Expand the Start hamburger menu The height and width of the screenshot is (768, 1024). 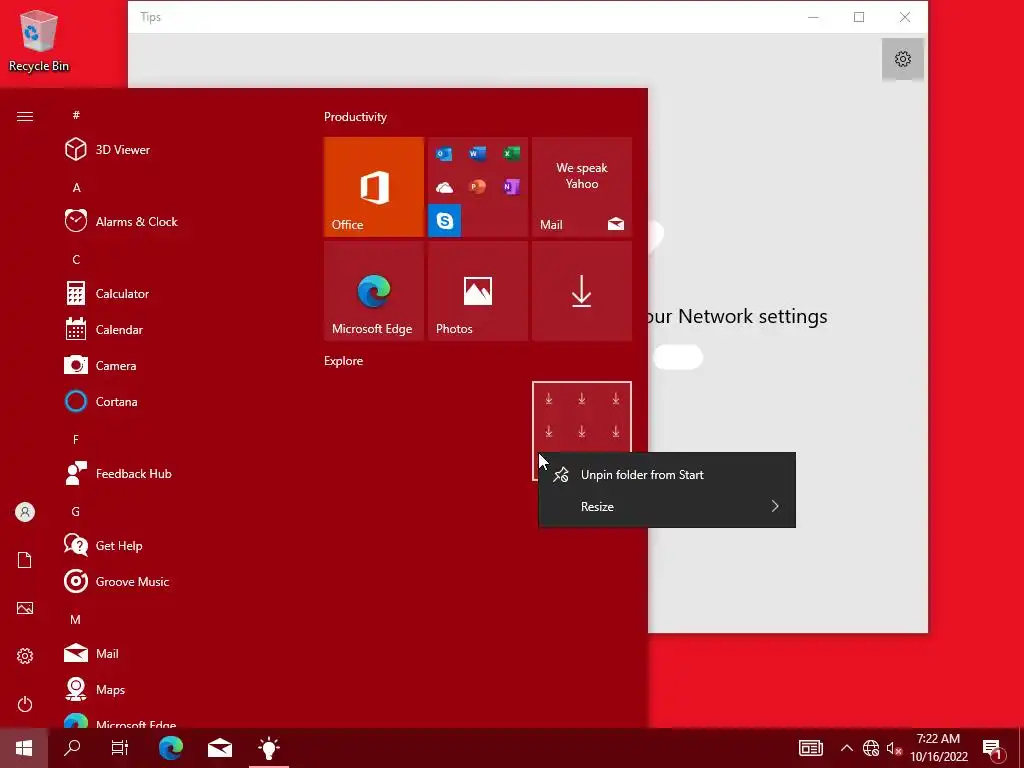coord(25,116)
